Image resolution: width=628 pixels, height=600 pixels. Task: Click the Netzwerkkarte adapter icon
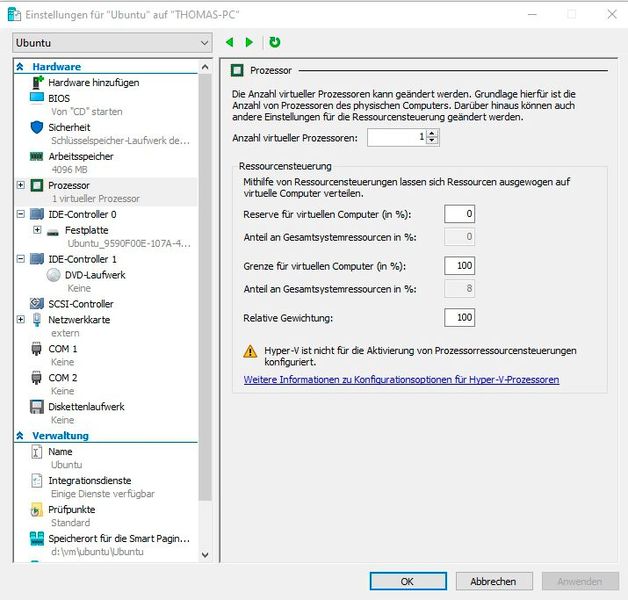pyautogui.click(x=37, y=320)
